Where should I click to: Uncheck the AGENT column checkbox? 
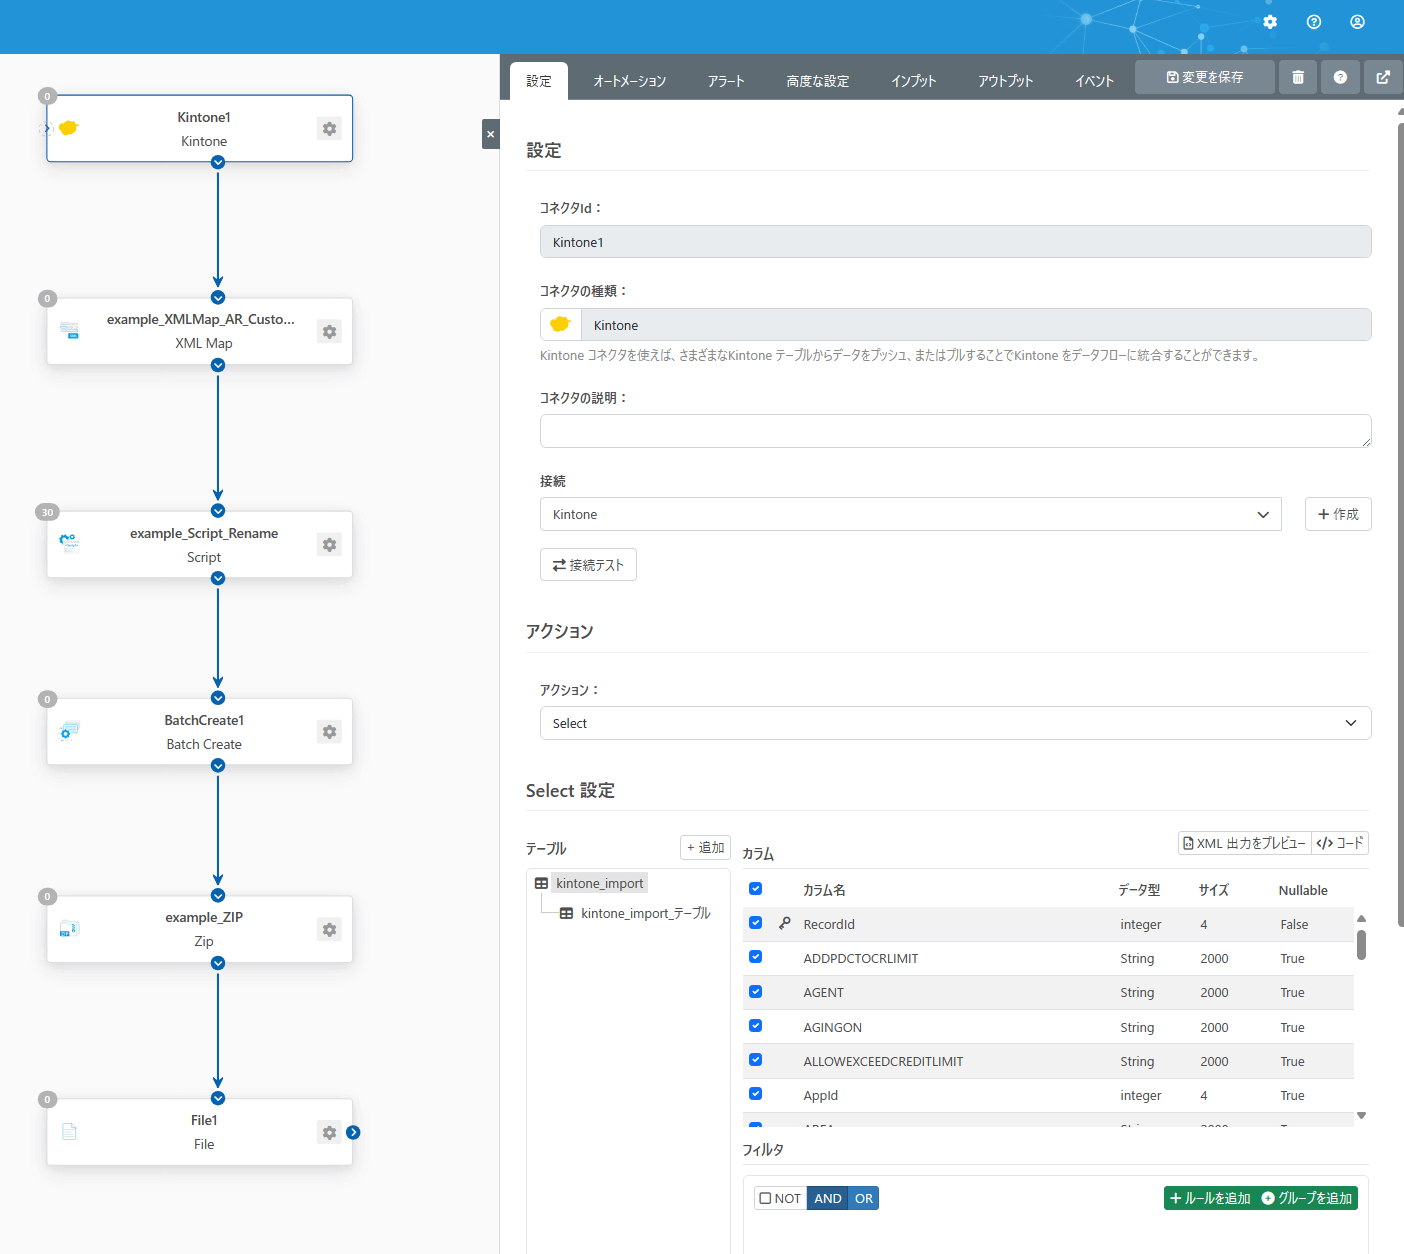pos(756,992)
